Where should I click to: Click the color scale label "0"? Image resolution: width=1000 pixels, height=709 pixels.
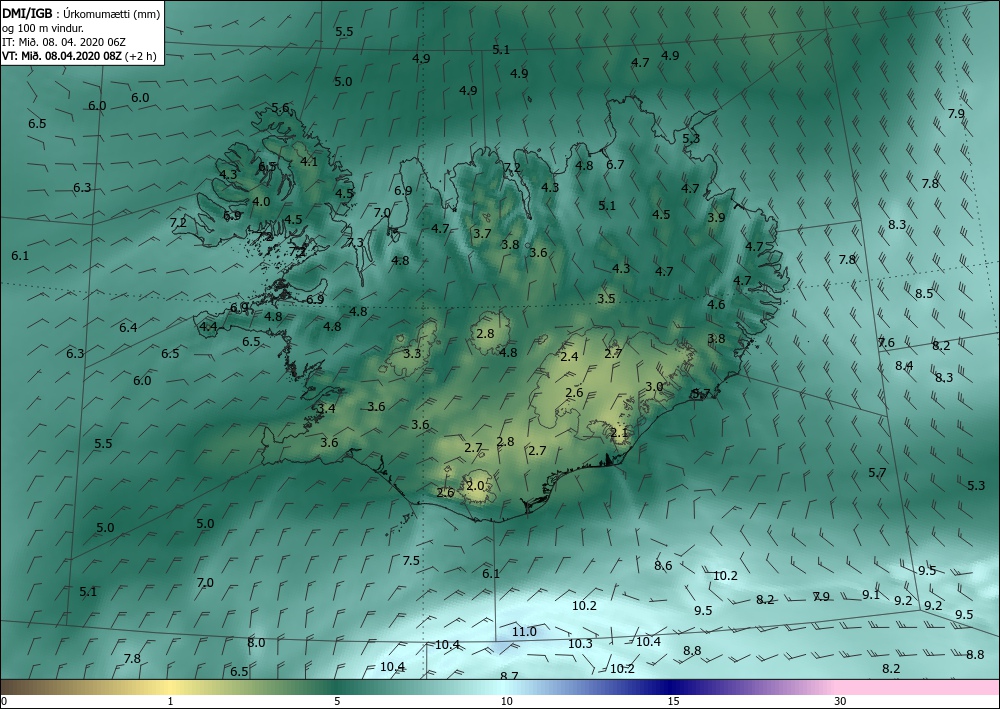tap(4, 701)
